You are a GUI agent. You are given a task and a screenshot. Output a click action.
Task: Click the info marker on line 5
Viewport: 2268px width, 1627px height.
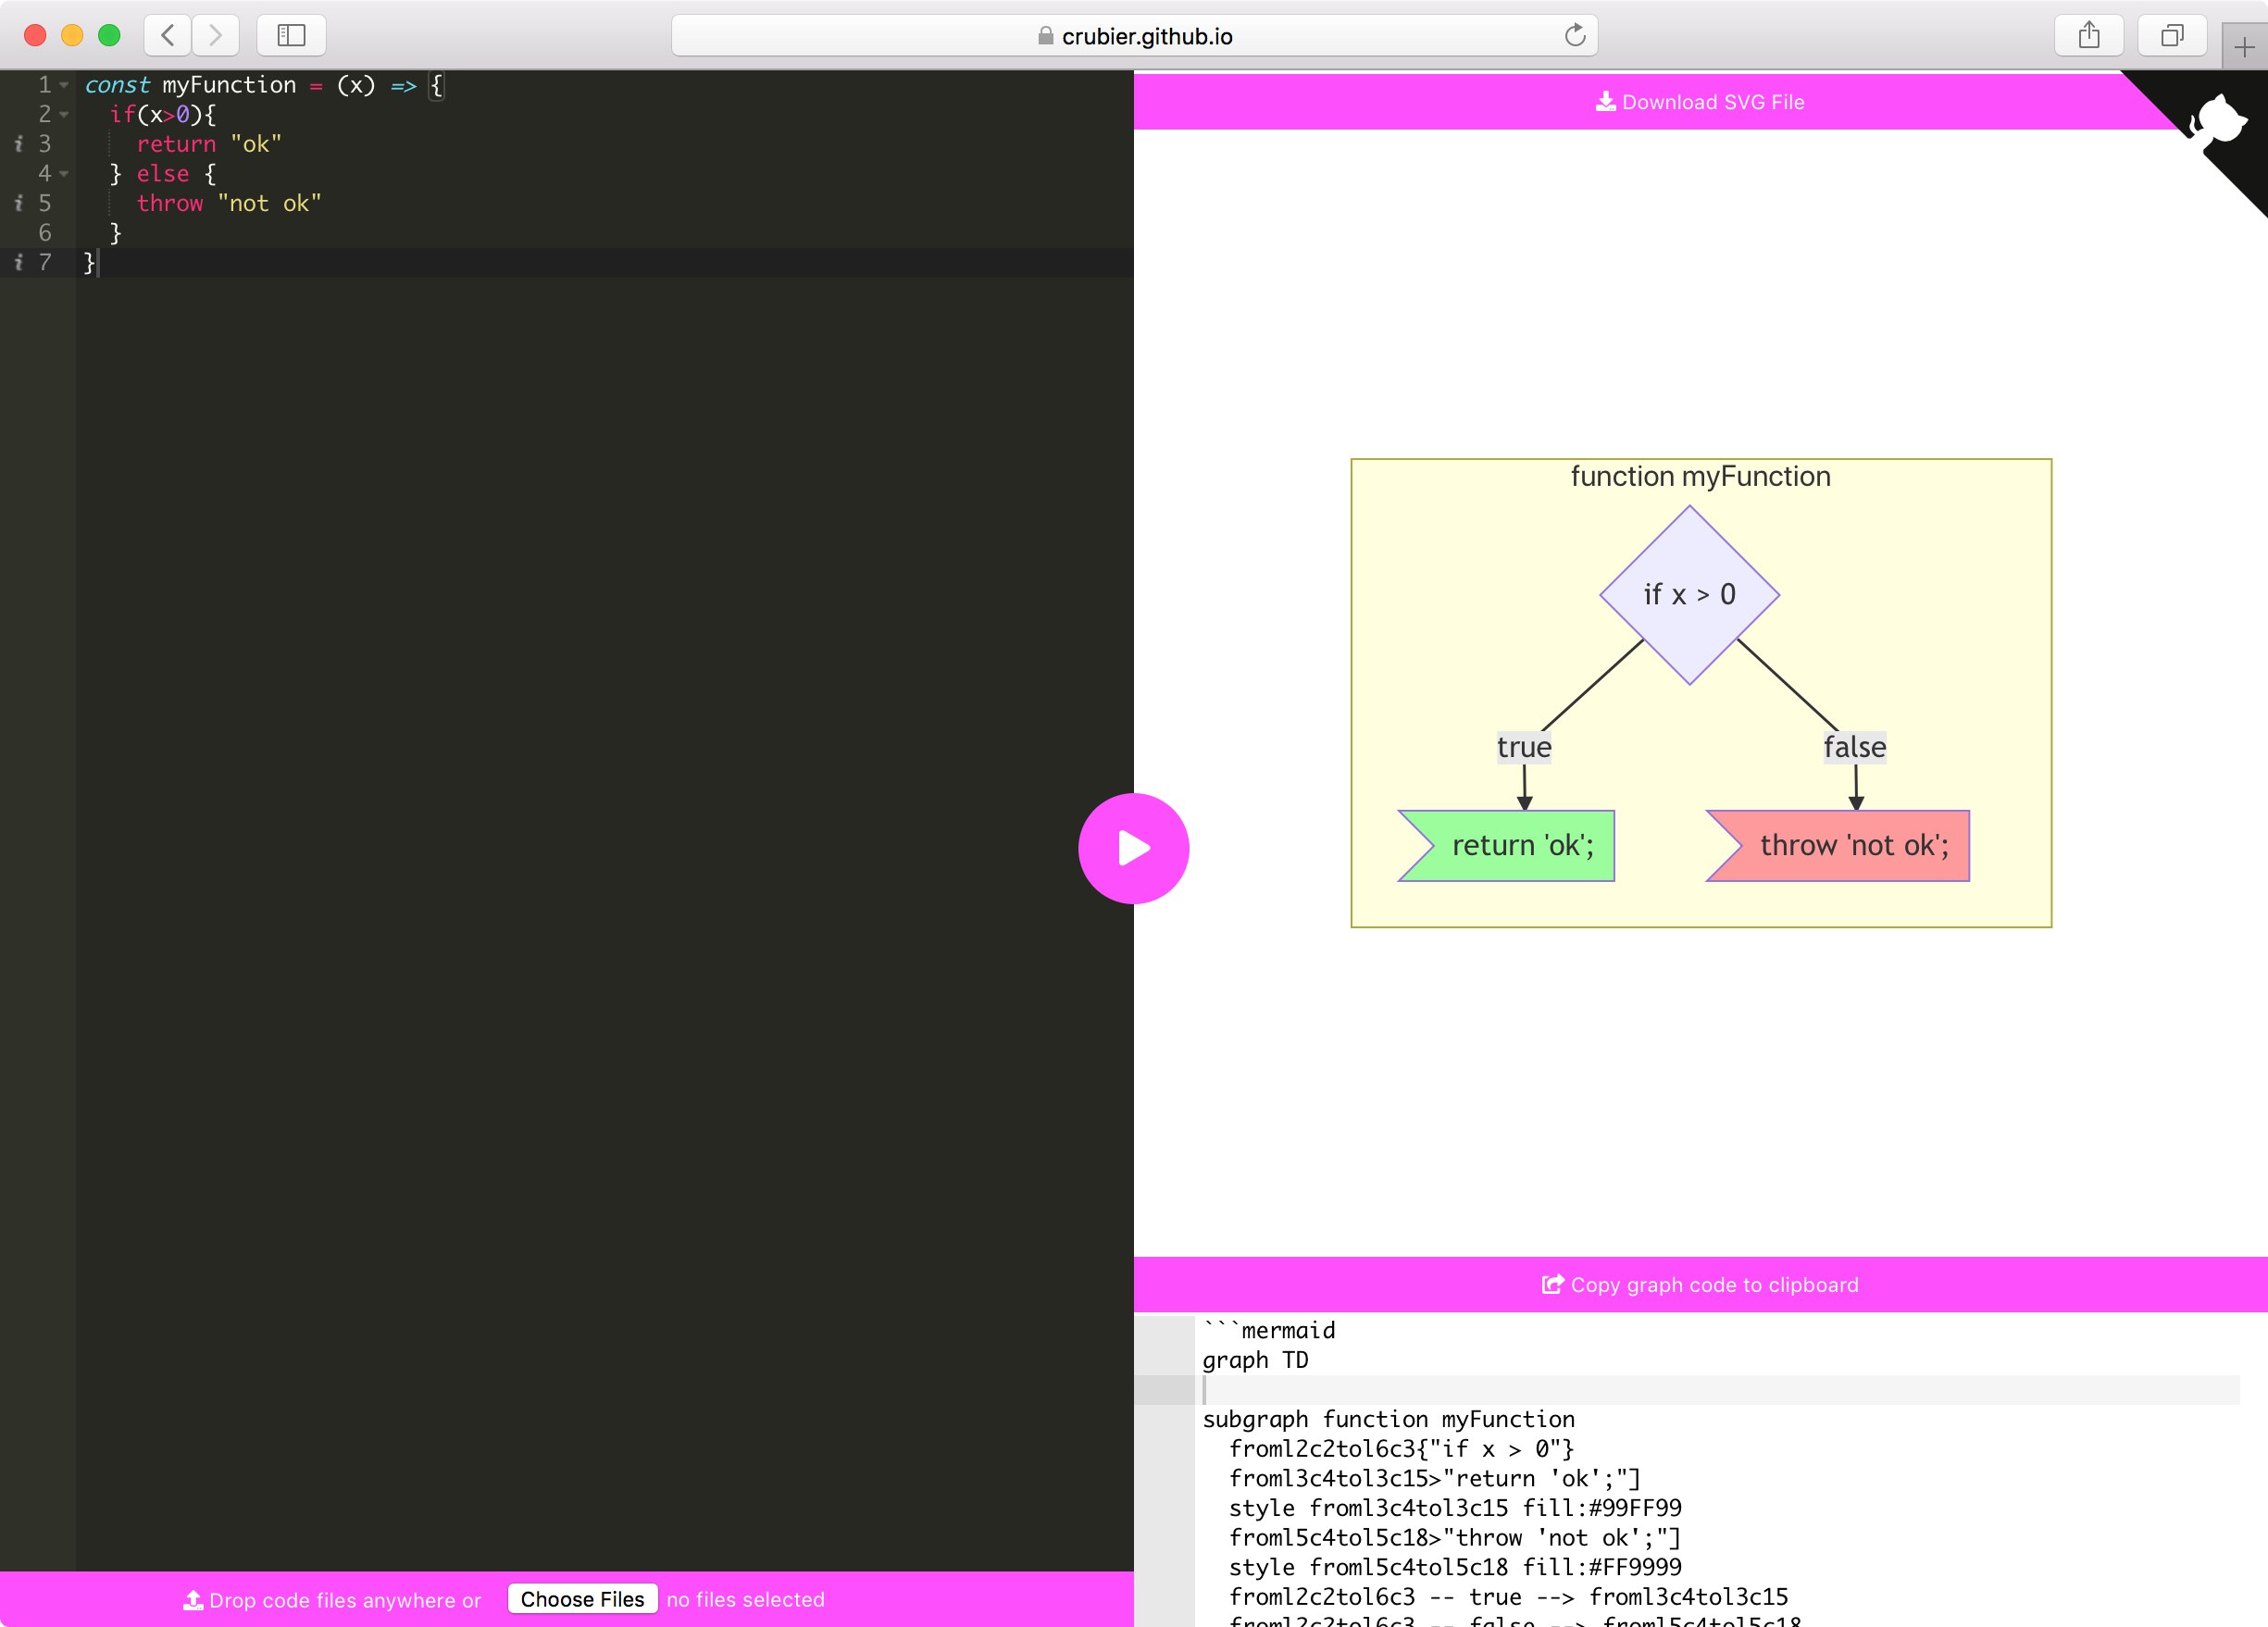(x=18, y=203)
